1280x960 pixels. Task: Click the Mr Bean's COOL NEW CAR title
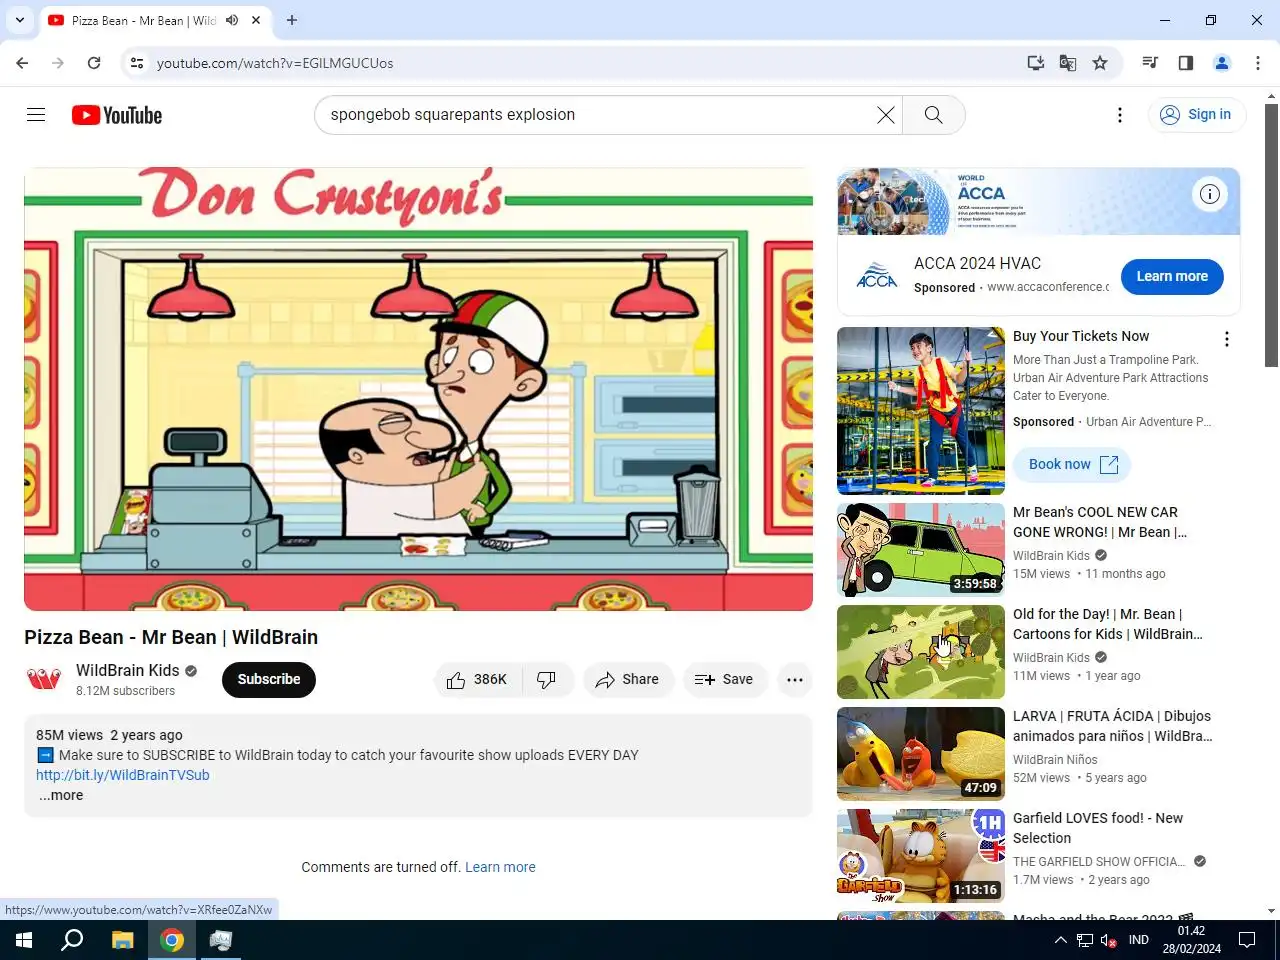click(x=1100, y=522)
